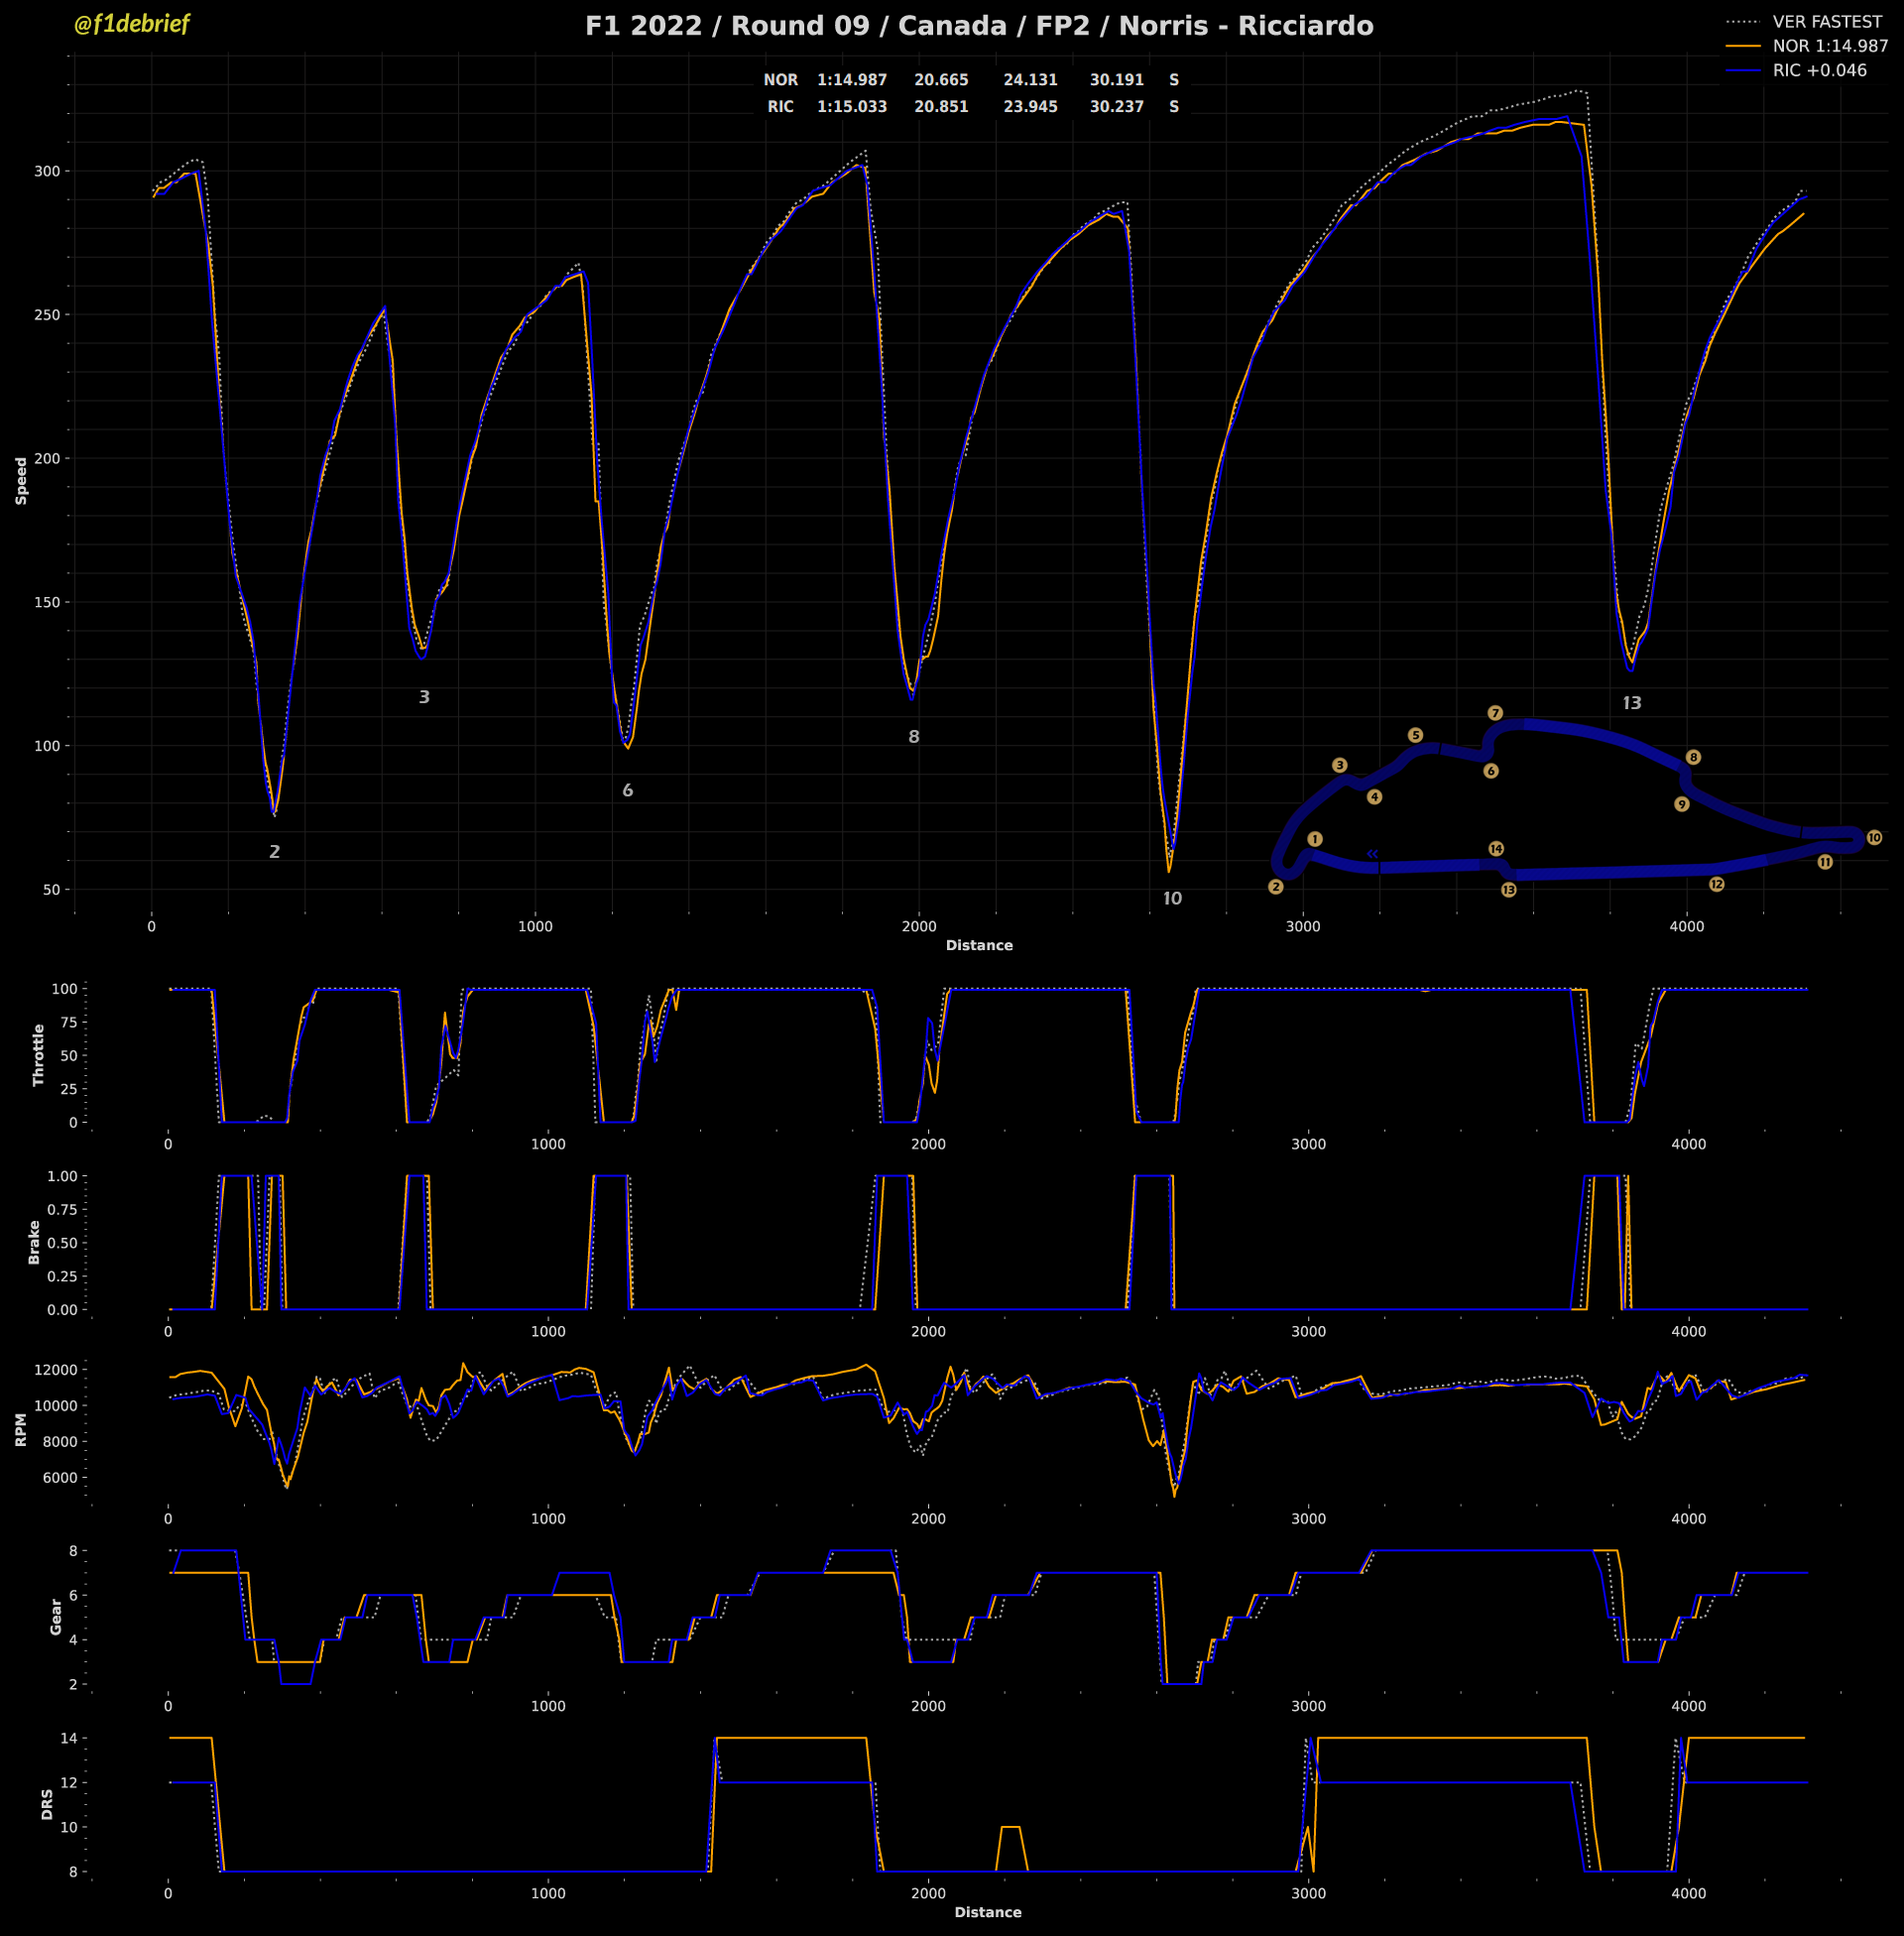The width and height of the screenshot is (1904, 1936).
Task: Click turn label '10' on speed trace
Action: click(1172, 899)
